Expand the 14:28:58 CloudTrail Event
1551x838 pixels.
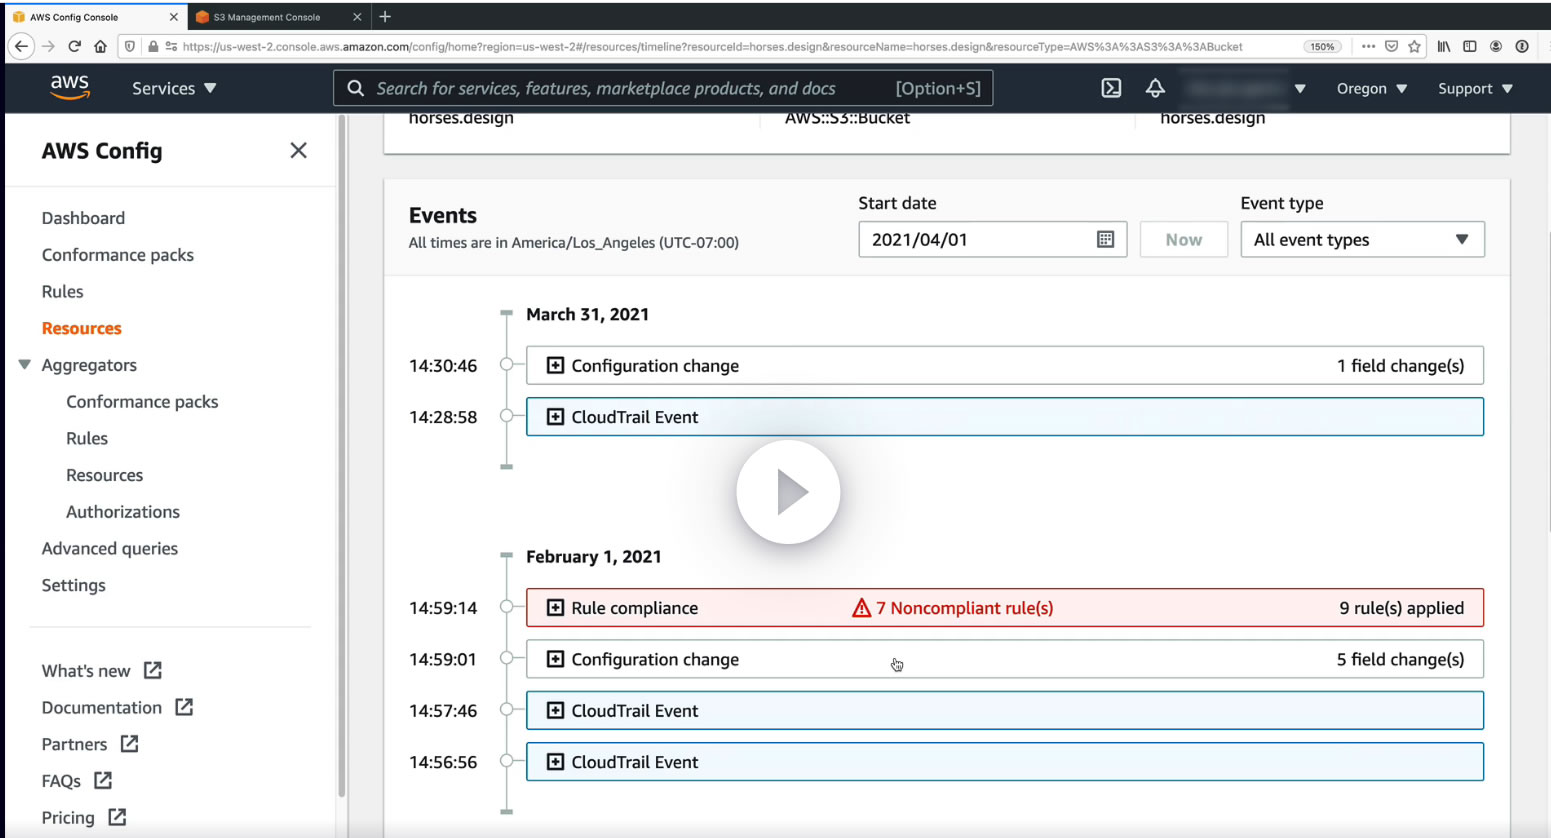tap(555, 417)
